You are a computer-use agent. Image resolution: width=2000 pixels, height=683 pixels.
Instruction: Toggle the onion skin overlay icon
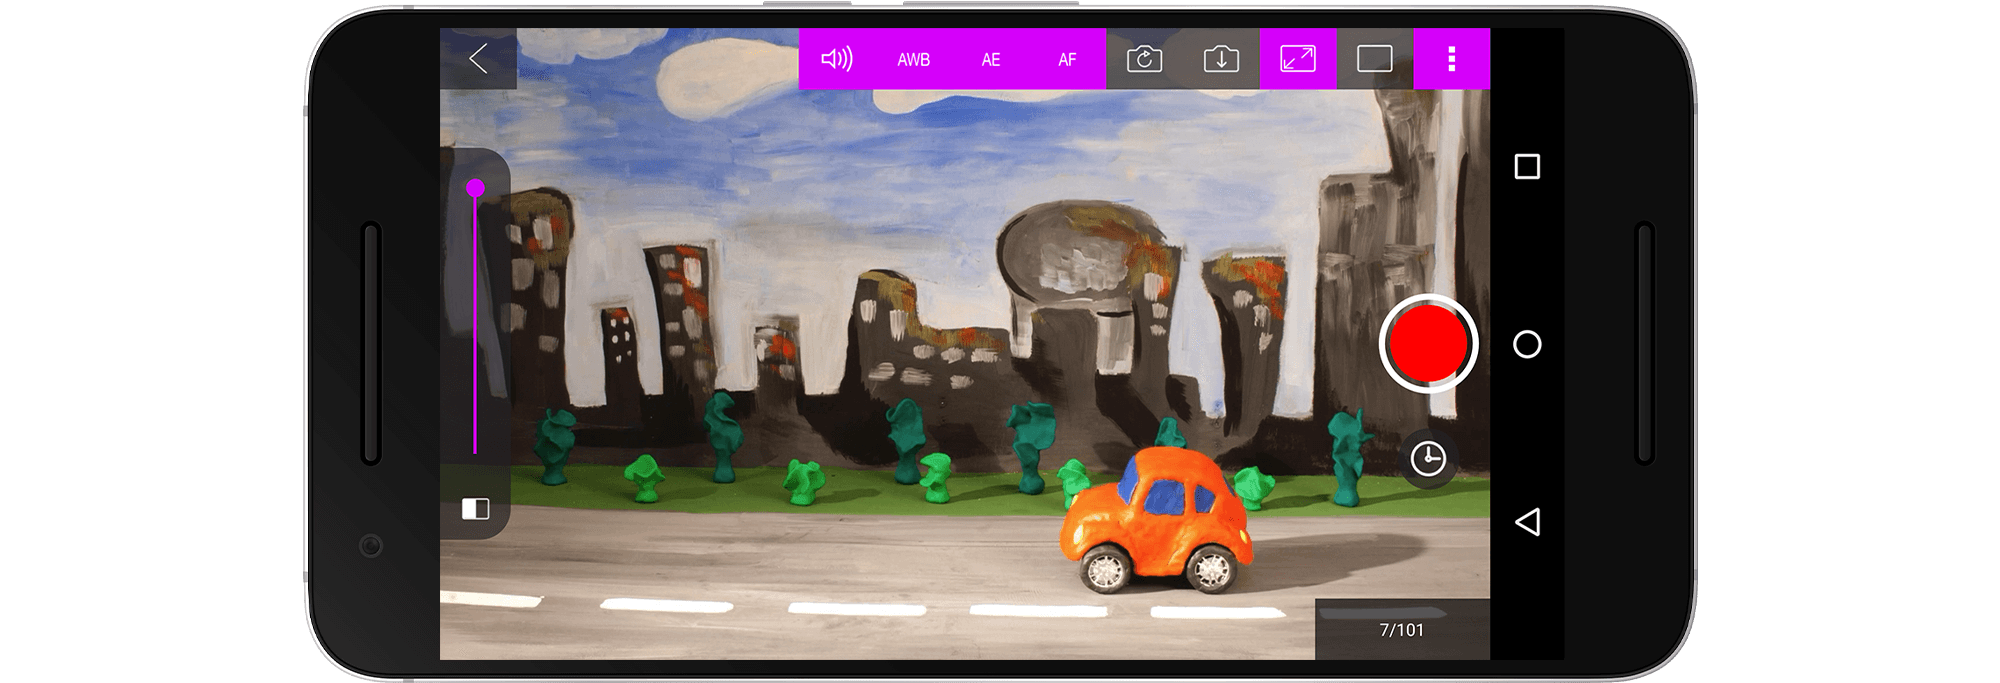click(x=475, y=509)
